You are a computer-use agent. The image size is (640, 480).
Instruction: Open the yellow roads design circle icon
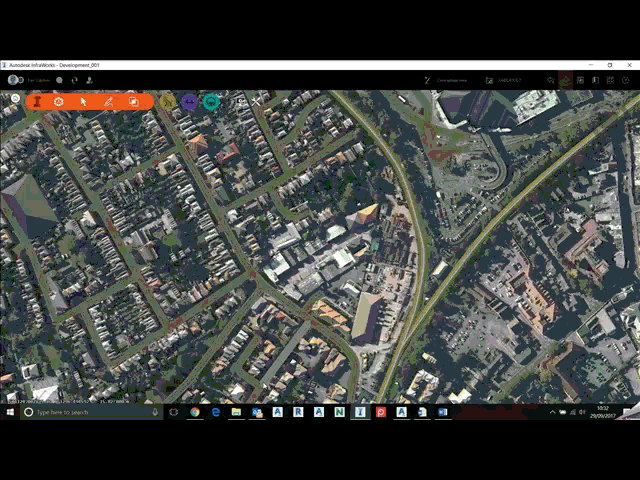[x=168, y=102]
